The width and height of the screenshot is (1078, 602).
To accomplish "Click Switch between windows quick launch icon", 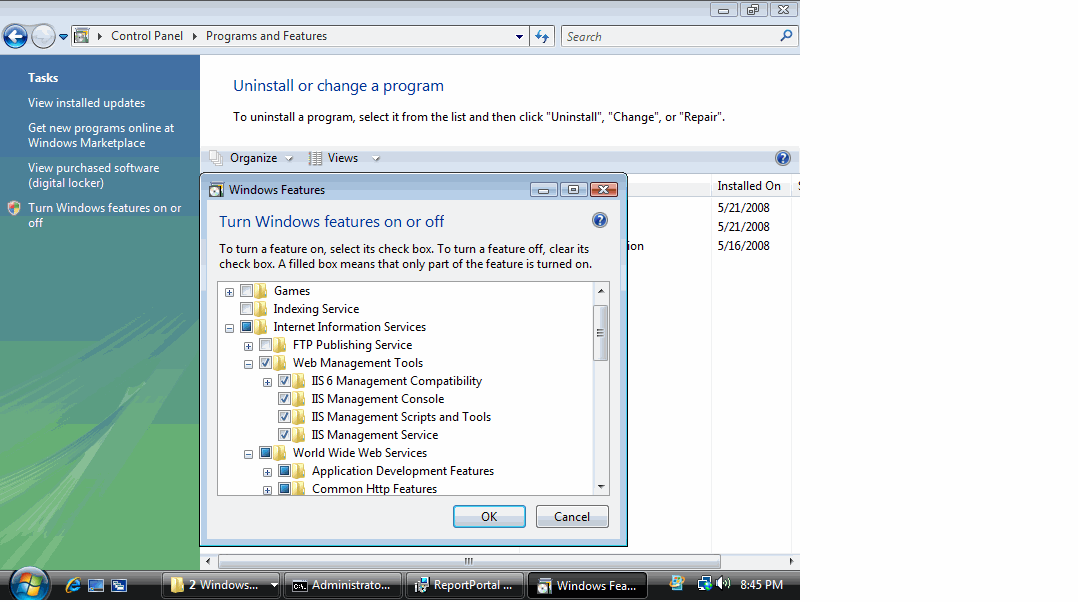I will pyautogui.click(x=119, y=586).
